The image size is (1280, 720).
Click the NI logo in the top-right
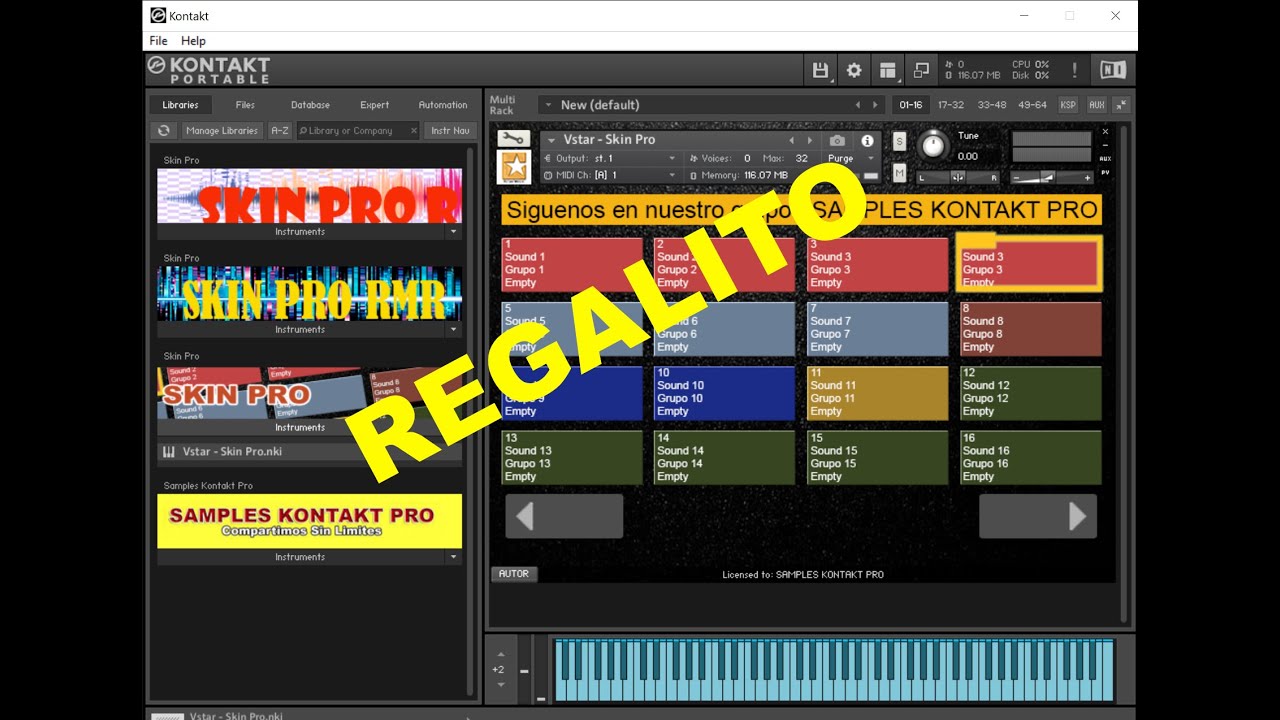1112,70
